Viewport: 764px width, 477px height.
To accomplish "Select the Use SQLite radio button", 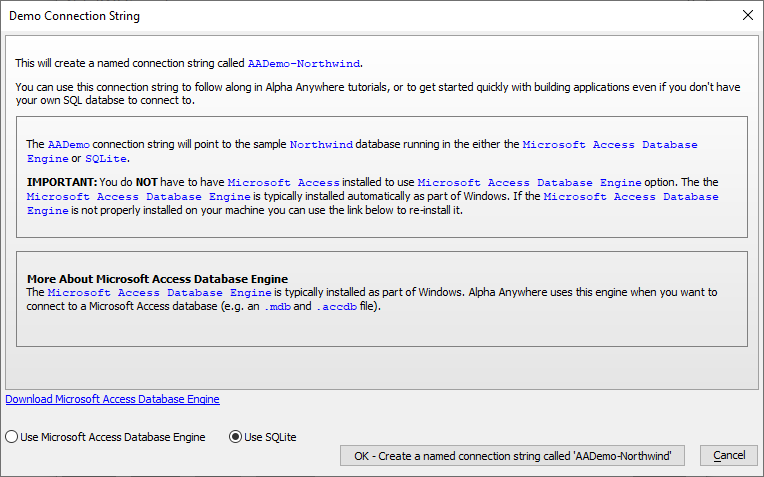I will (263, 437).
